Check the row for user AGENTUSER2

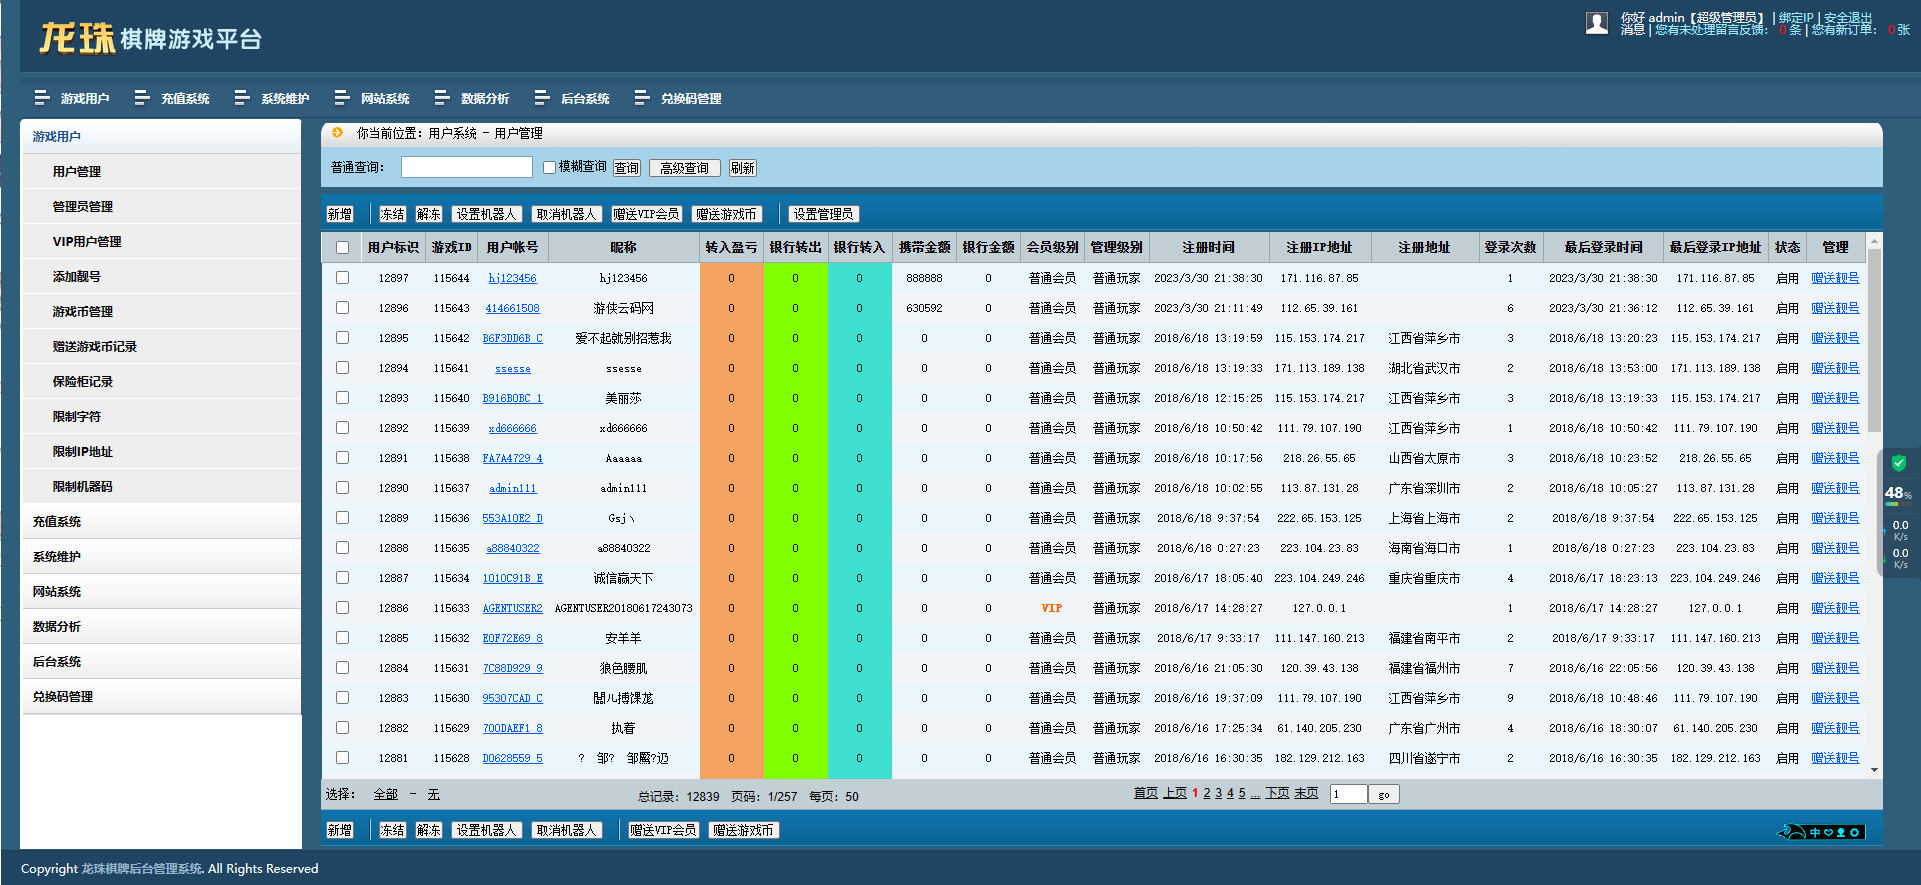342,607
